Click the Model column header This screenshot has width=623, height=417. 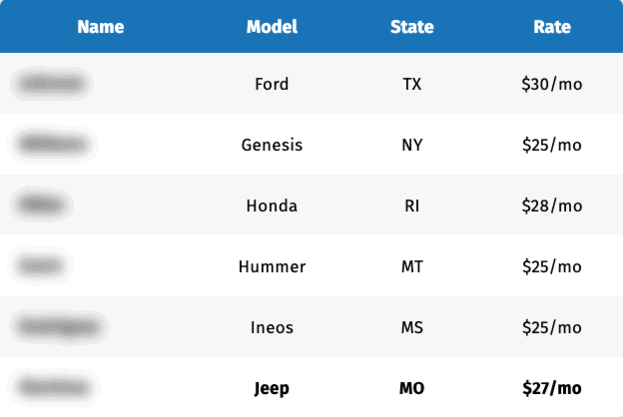(272, 27)
